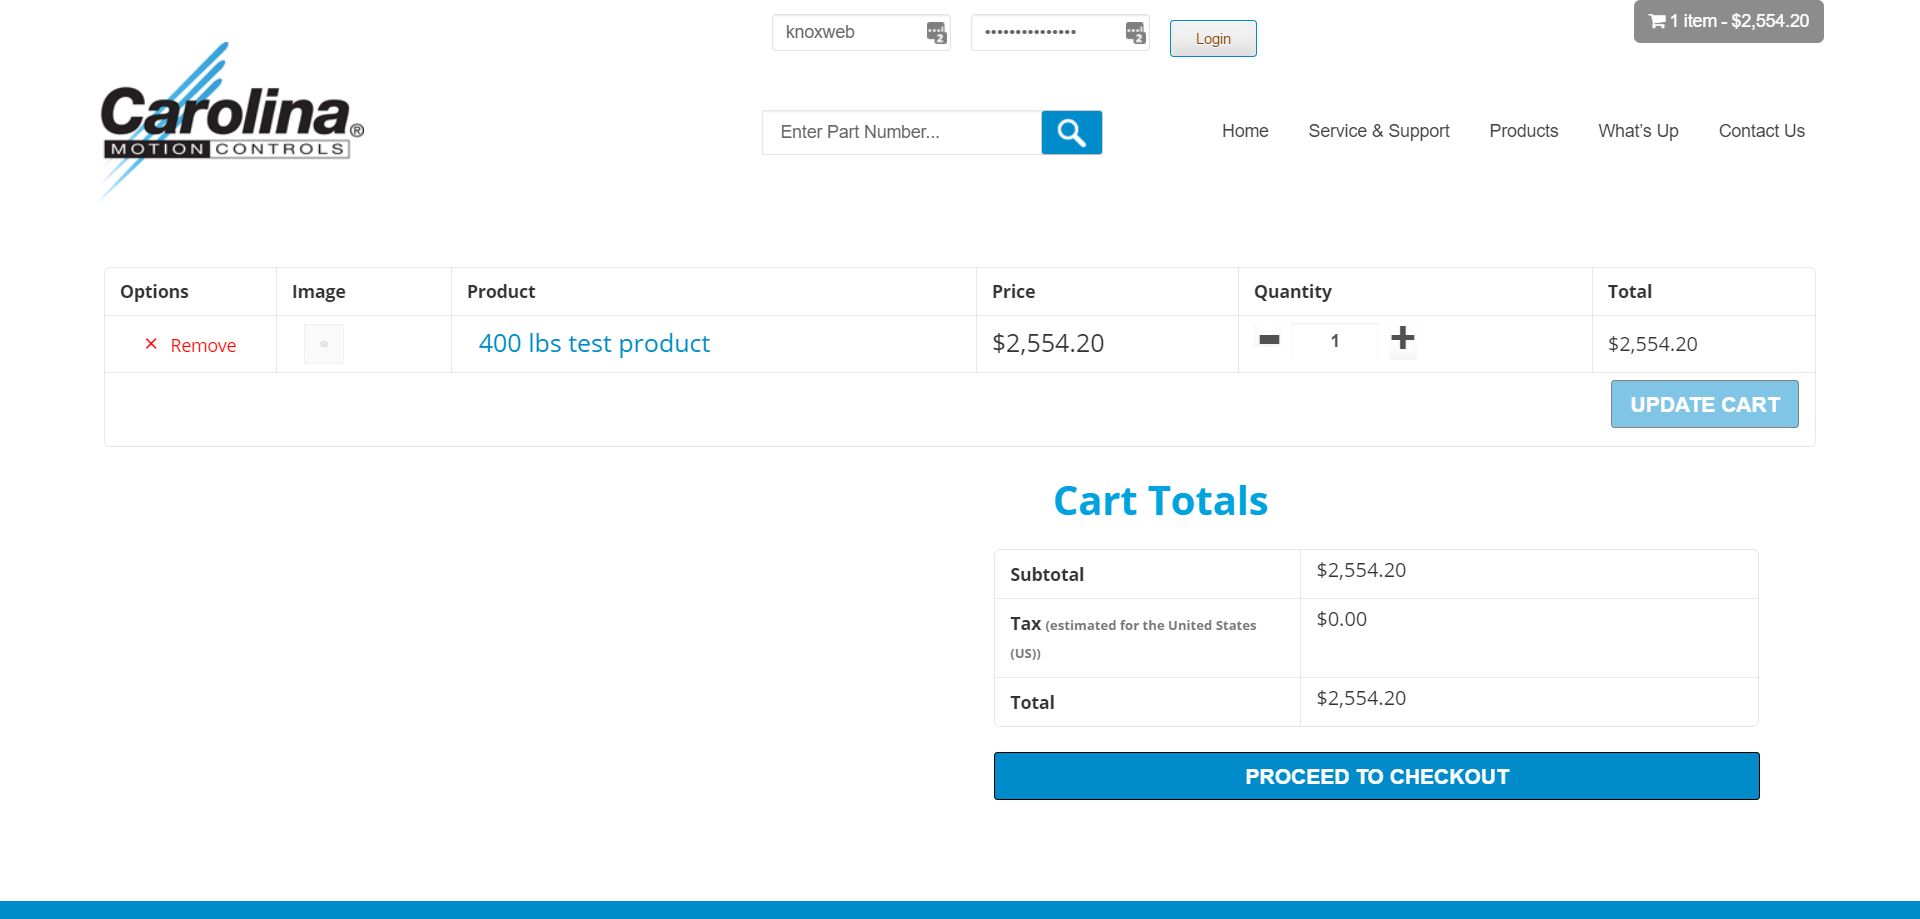
Task: Click the Update Cart button
Action: click(x=1704, y=404)
